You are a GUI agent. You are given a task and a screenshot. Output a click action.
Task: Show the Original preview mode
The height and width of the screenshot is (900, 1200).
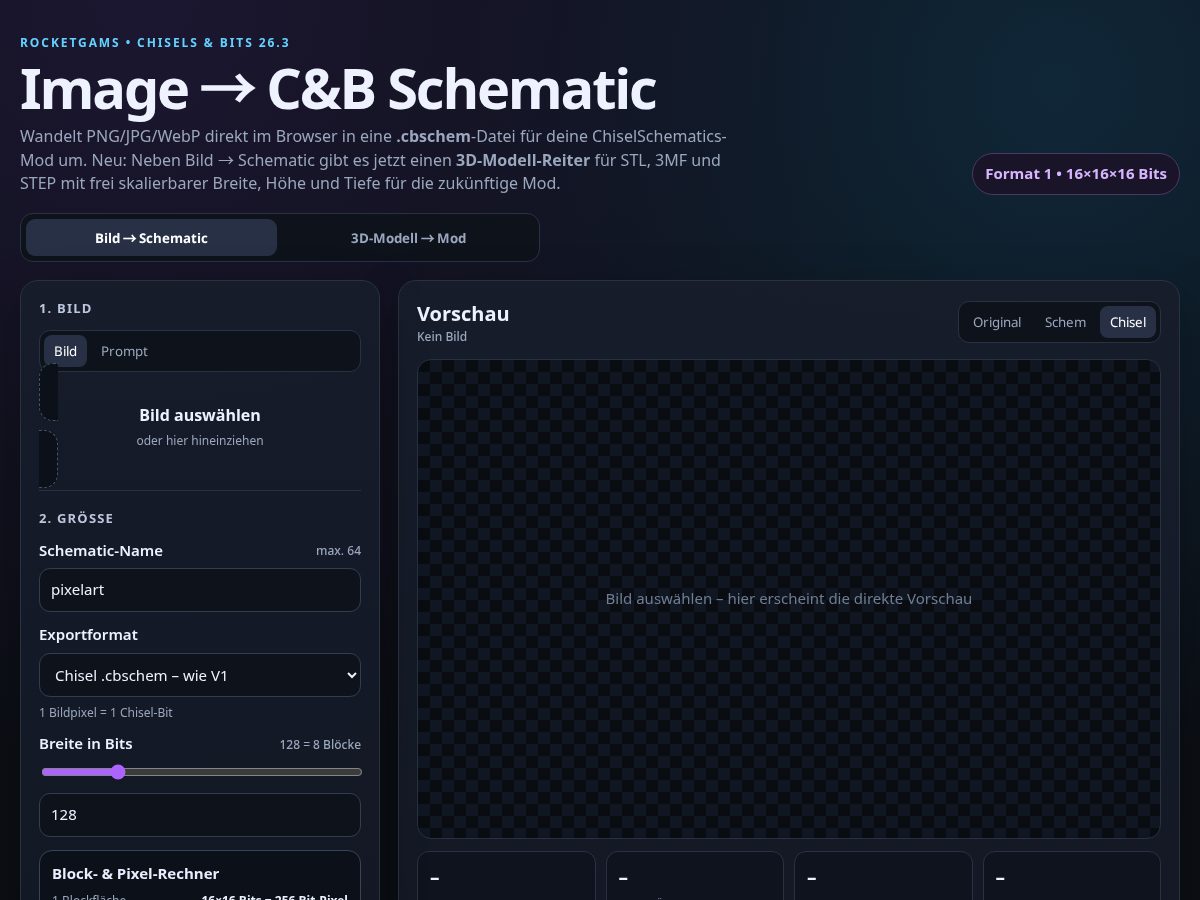[x=997, y=322]
